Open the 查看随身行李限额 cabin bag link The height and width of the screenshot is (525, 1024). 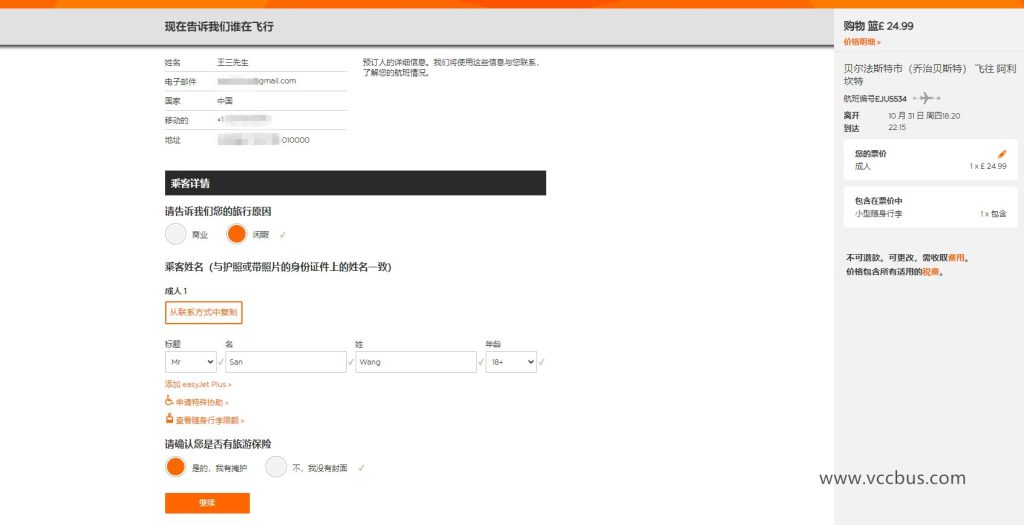pyautogui.click(x=210, y=421)
